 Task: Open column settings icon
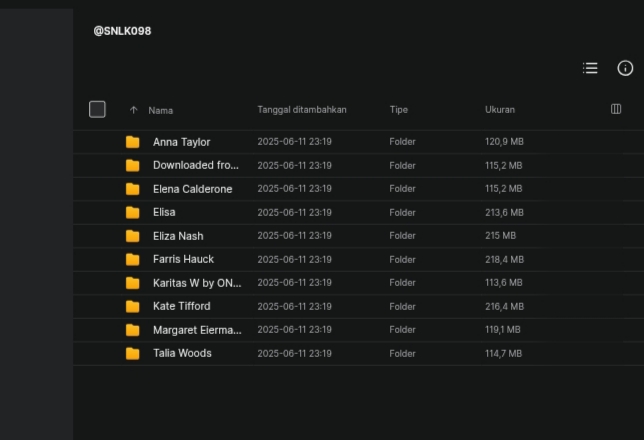(616, 109)
